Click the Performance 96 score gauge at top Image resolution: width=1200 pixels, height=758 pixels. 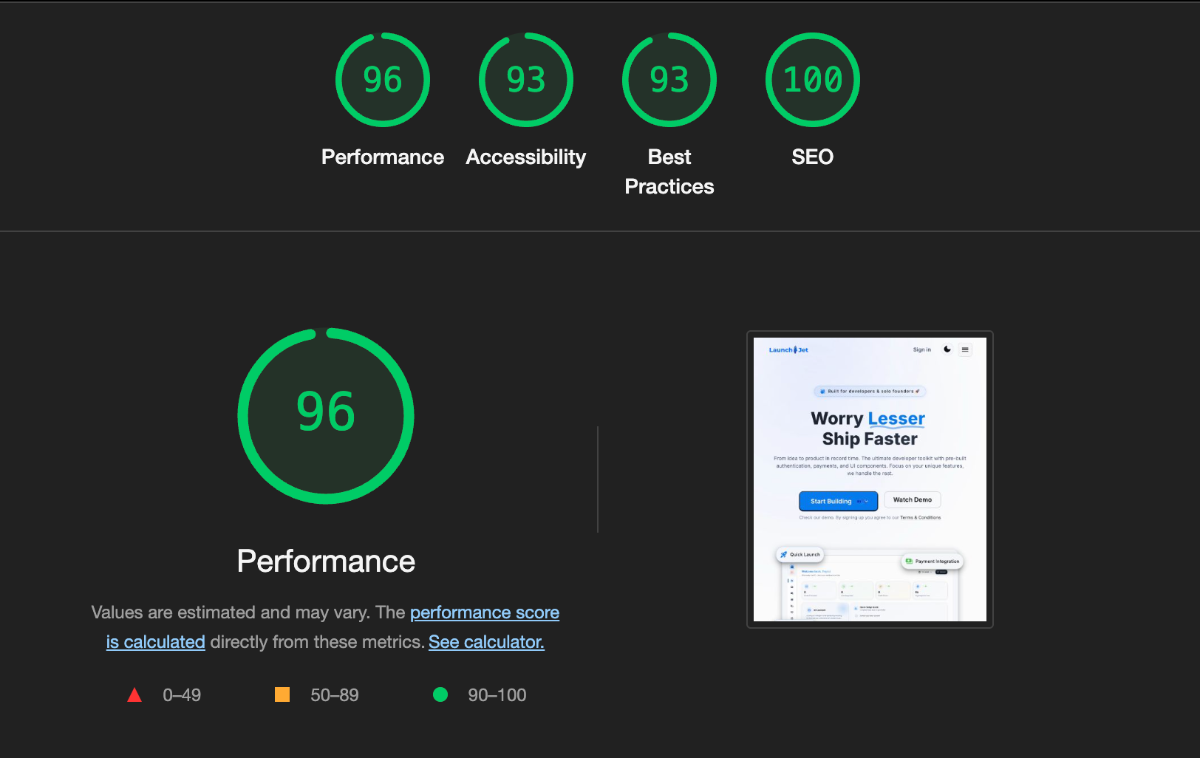pos(382,80)
